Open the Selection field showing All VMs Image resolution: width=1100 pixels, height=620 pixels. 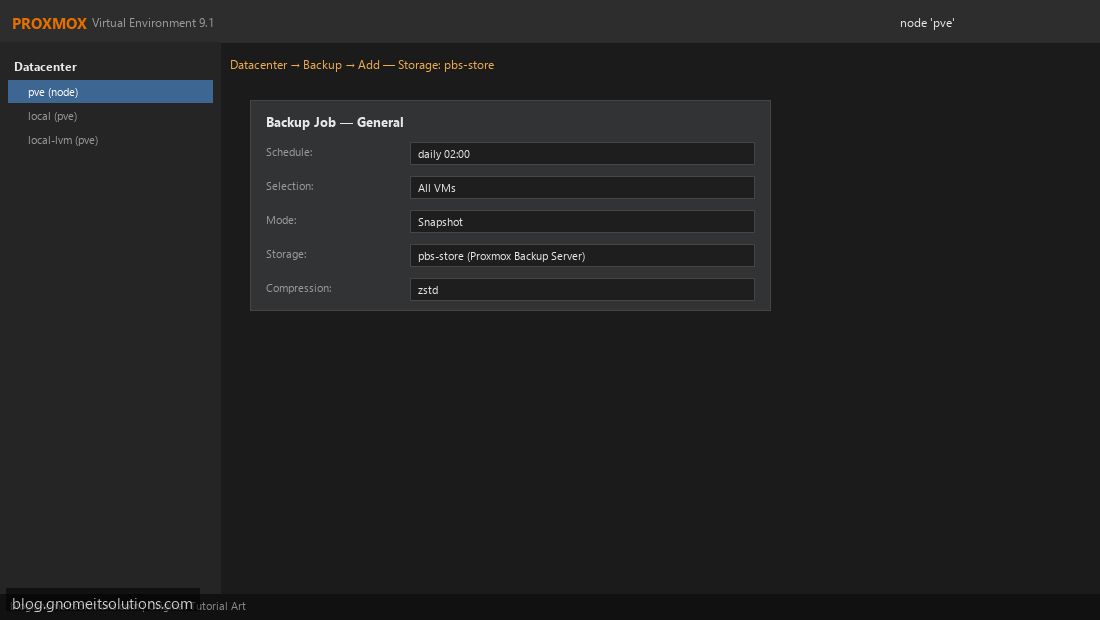click(582, 187)
